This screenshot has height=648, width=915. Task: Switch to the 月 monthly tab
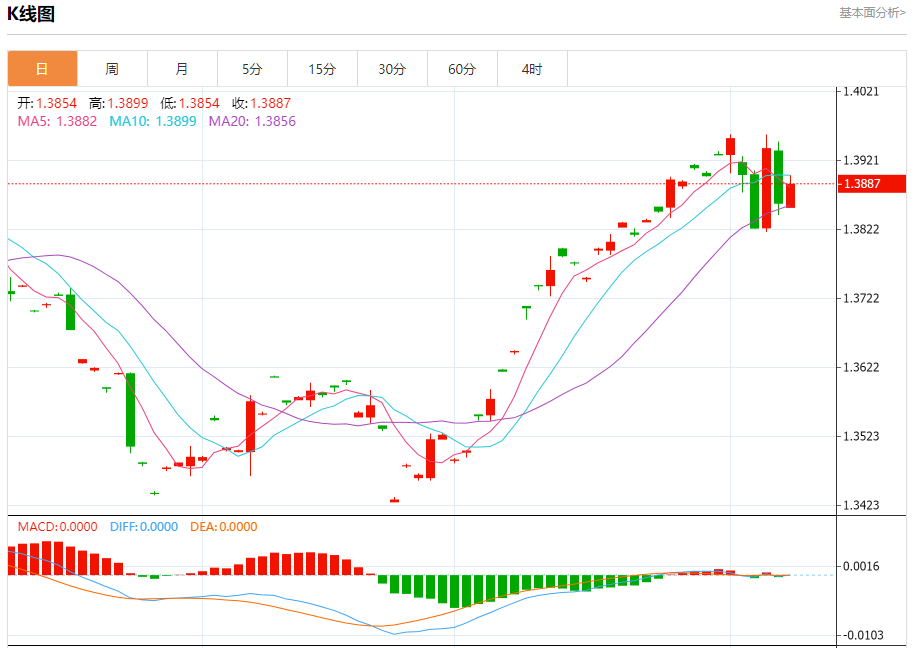point(182,69)
